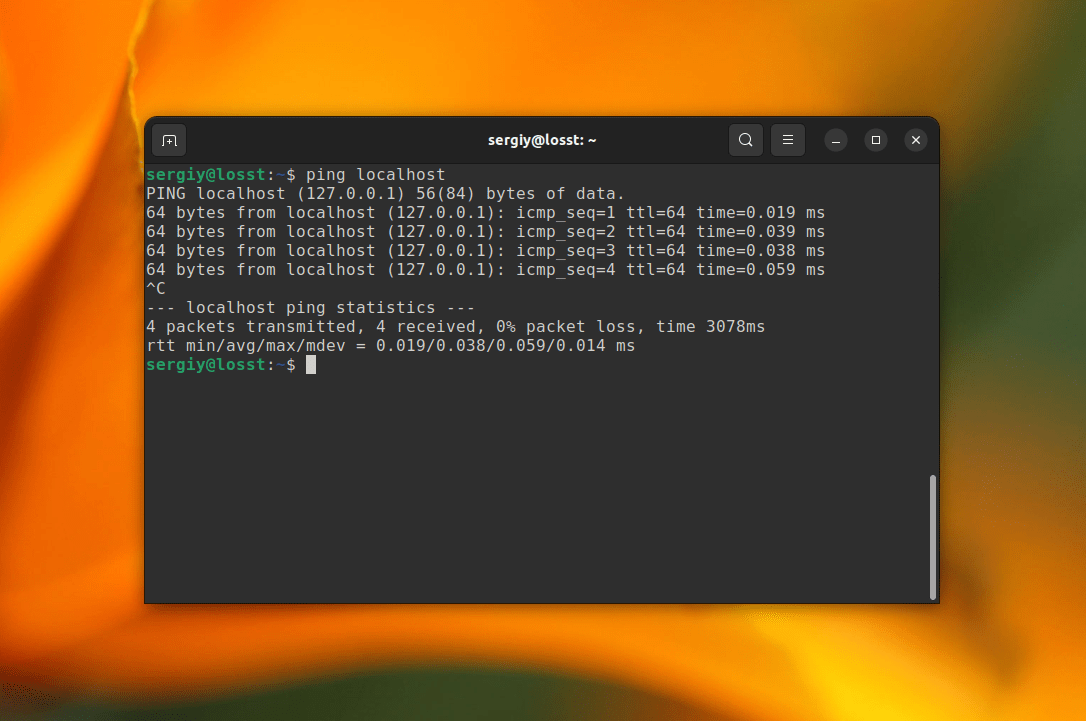Click the cursor at the last prompt
The width and height of the screenshot is (1086, 721).
point(311,365)
